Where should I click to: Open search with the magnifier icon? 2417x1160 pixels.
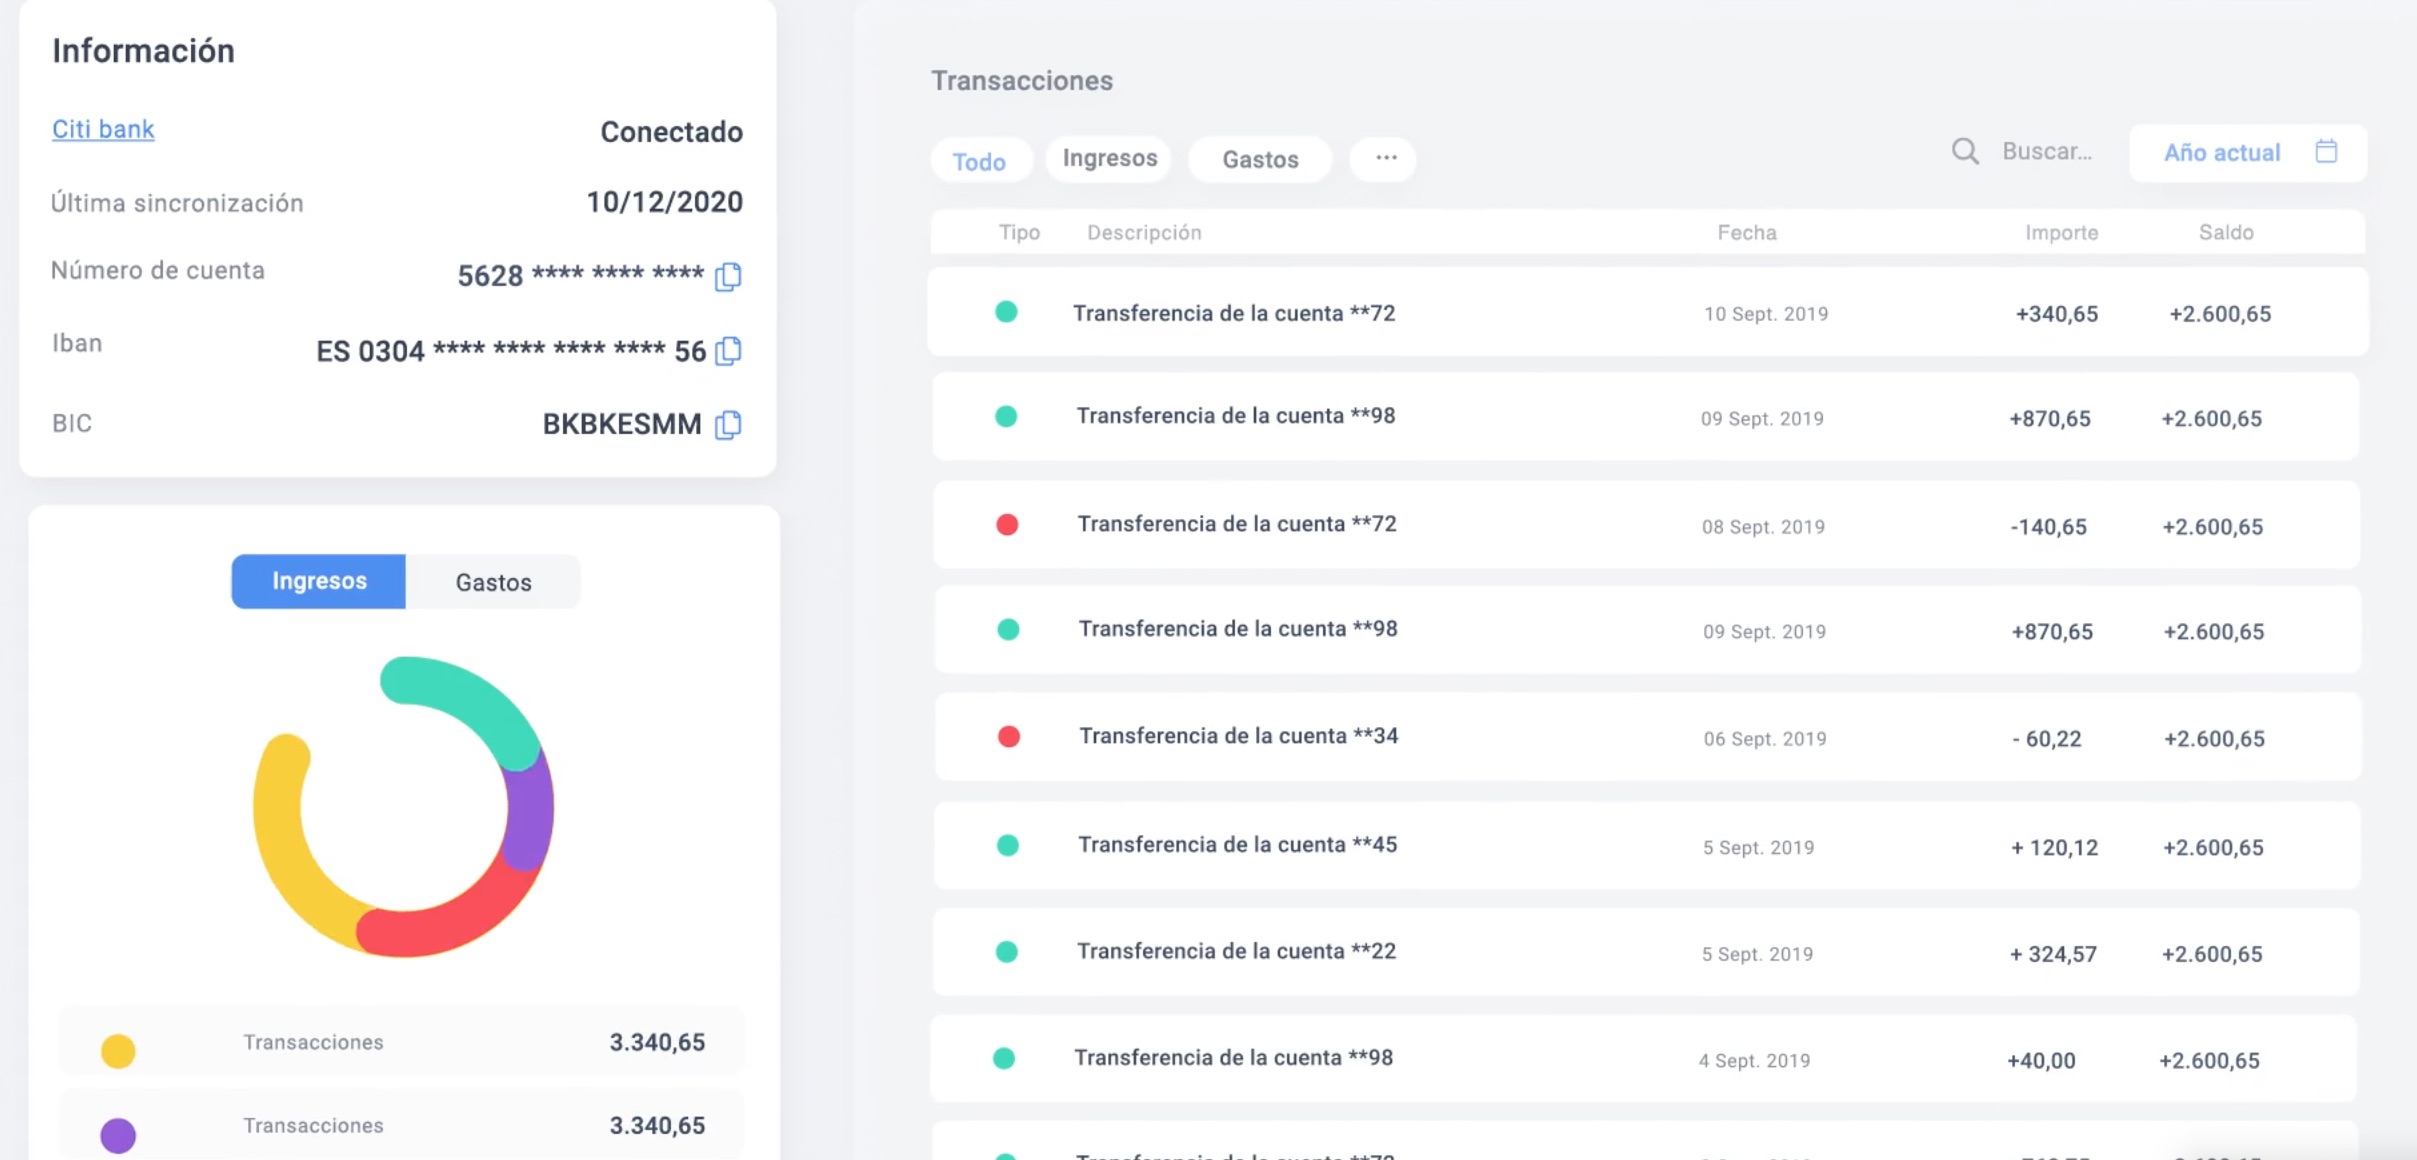point(1964,151)
